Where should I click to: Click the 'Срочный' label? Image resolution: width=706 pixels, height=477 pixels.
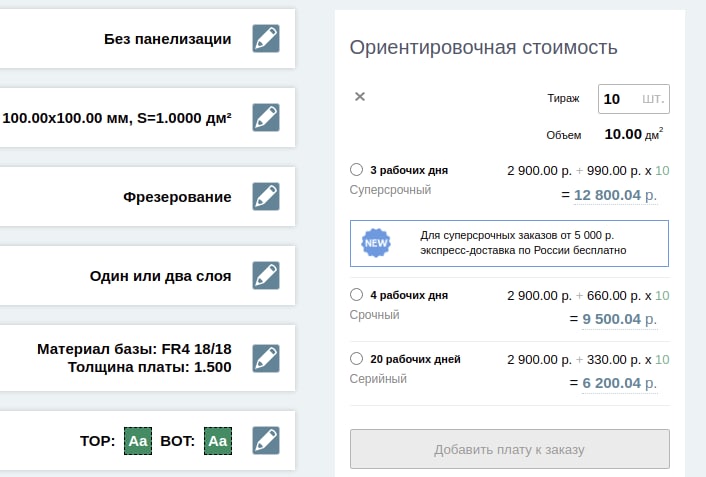(x=375, y=314)
